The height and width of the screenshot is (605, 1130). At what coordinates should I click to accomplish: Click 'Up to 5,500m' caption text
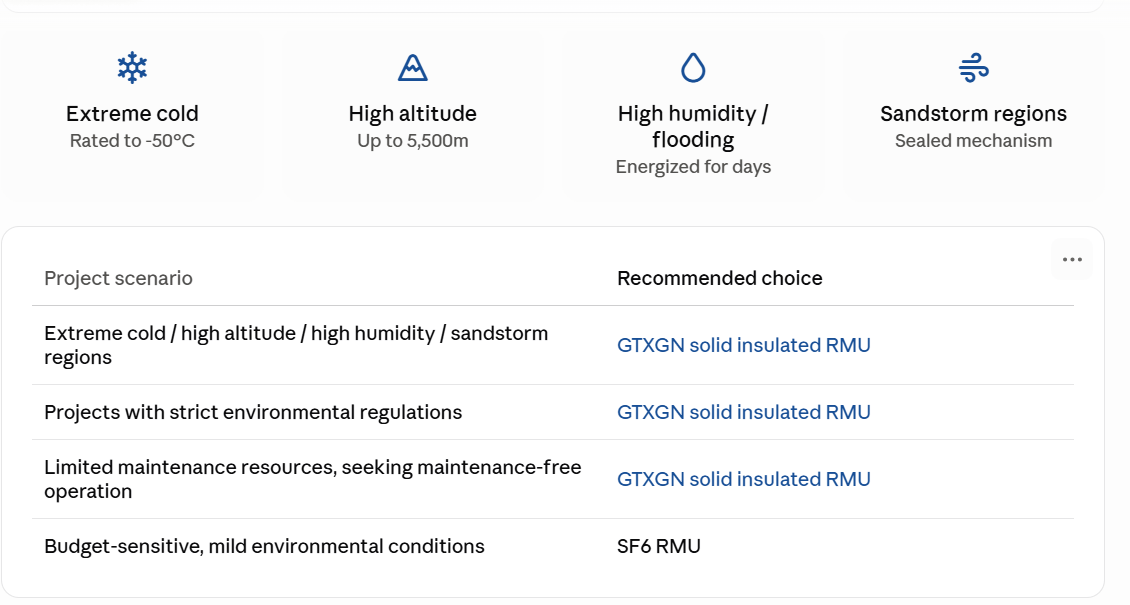(413, 140)
